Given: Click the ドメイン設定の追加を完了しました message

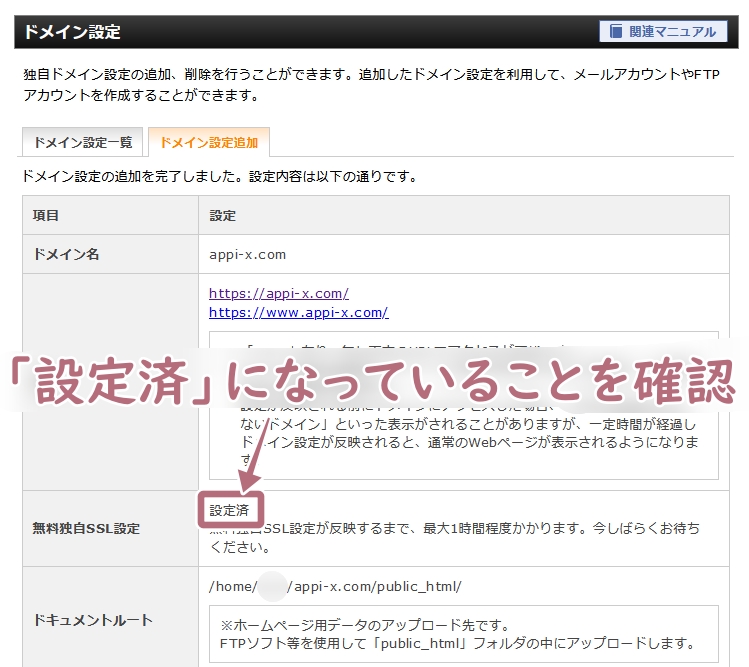Looking at the screenshot, I should (x=220, y=176).
